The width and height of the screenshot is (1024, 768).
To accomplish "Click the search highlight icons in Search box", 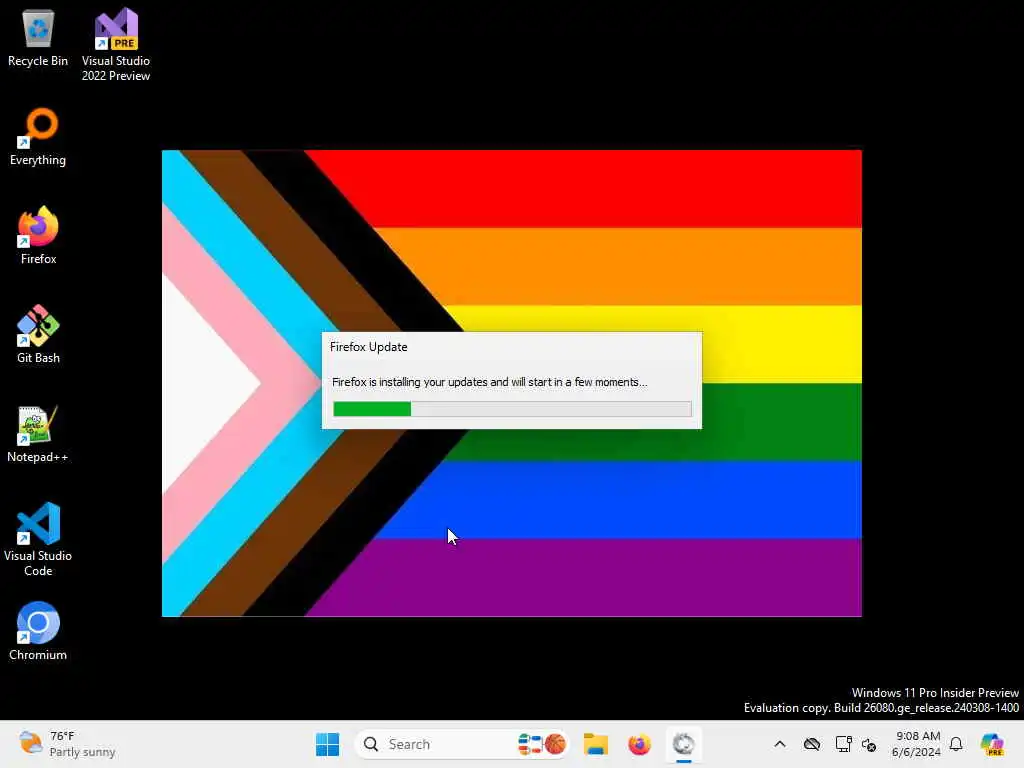I will click(541, 744).
